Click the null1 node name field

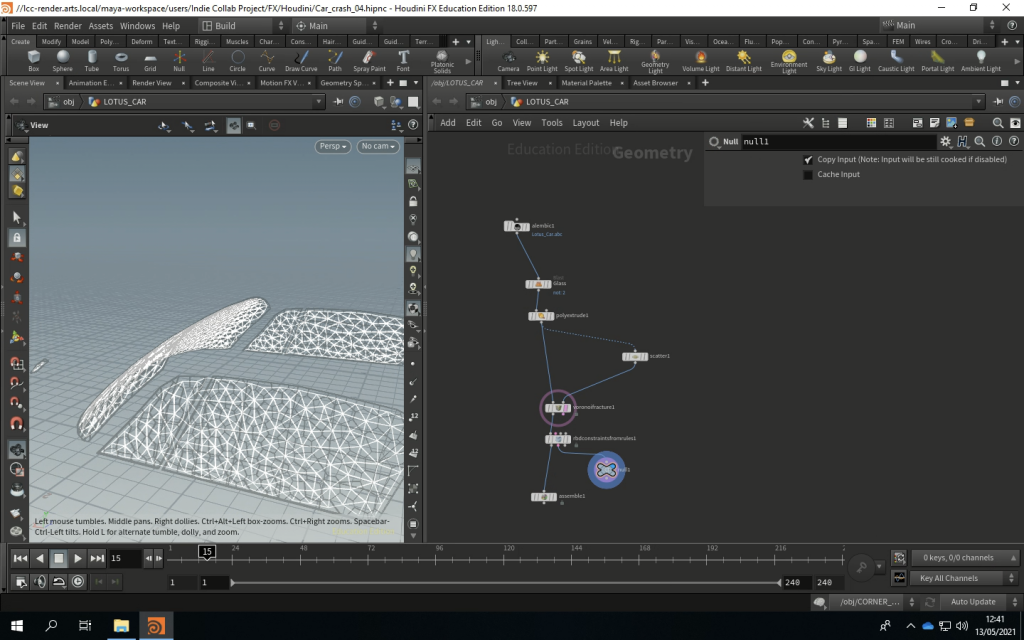tap(838, 142)
